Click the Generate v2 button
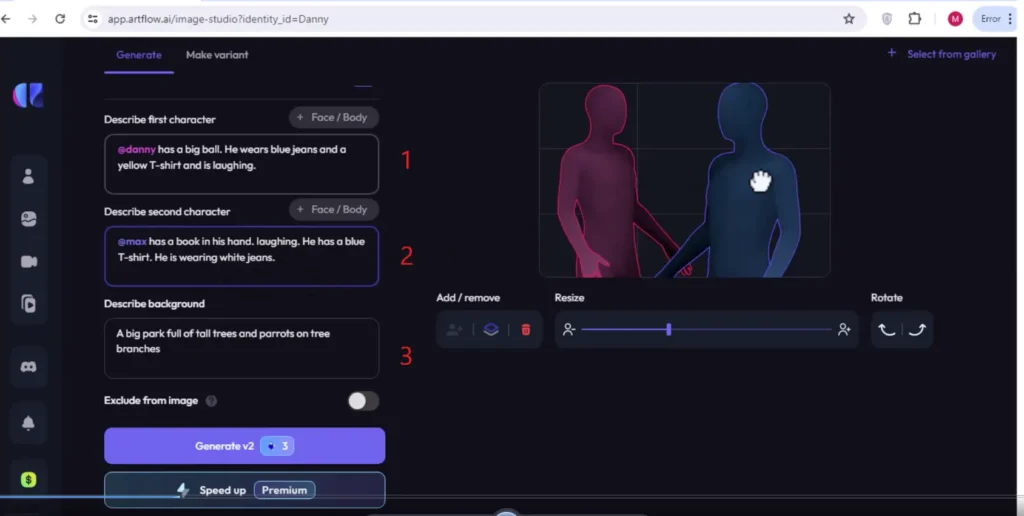This screenshot has height=516, width=1024. tap(244, 446)
